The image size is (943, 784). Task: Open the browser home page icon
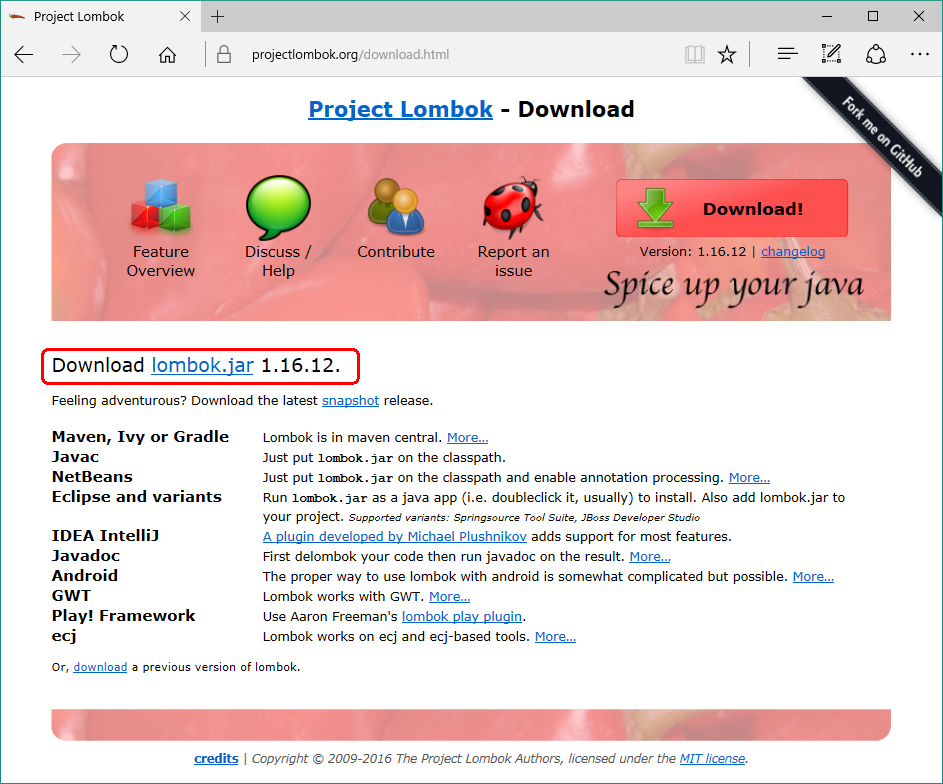click(x=167, y=55)
